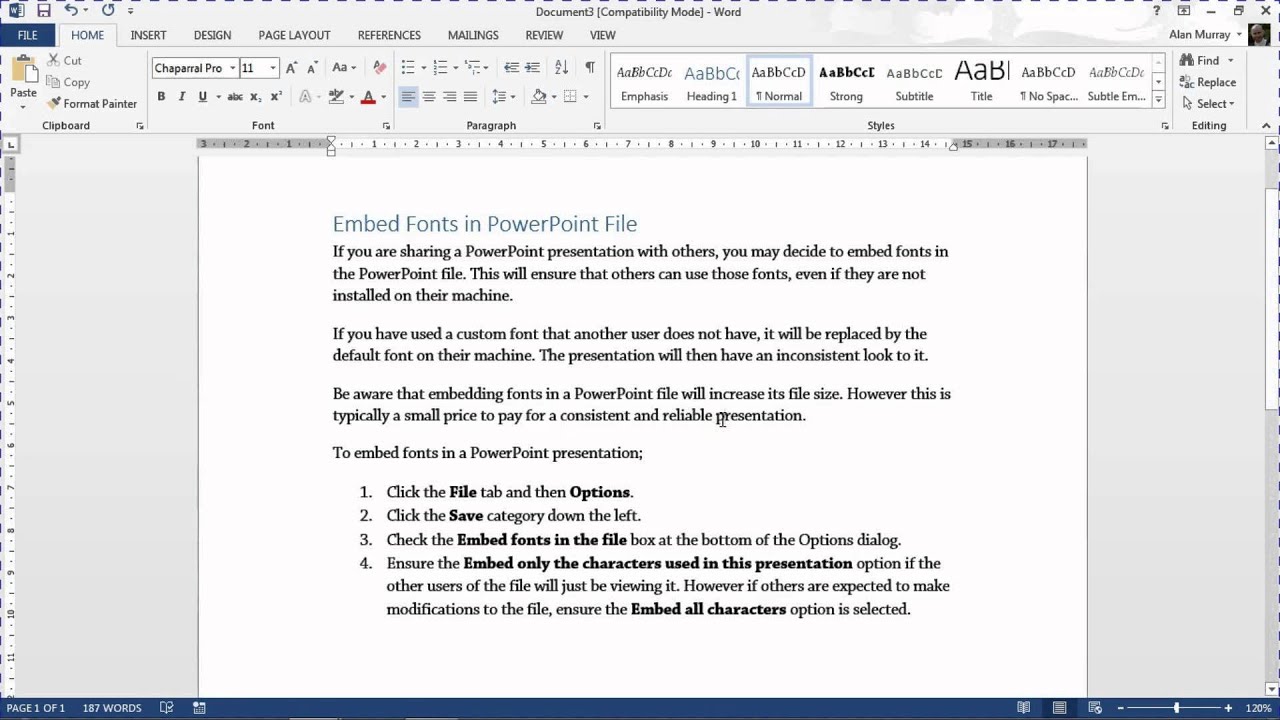Expand the Styles gallery More button
Image resolution: width=1280 pixels, height=720 pixels.
pos(1158,99)
